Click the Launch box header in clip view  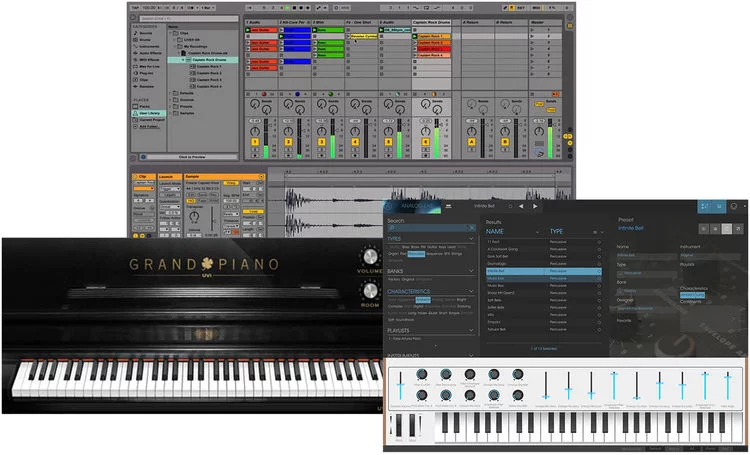click(x=170, y=177)
